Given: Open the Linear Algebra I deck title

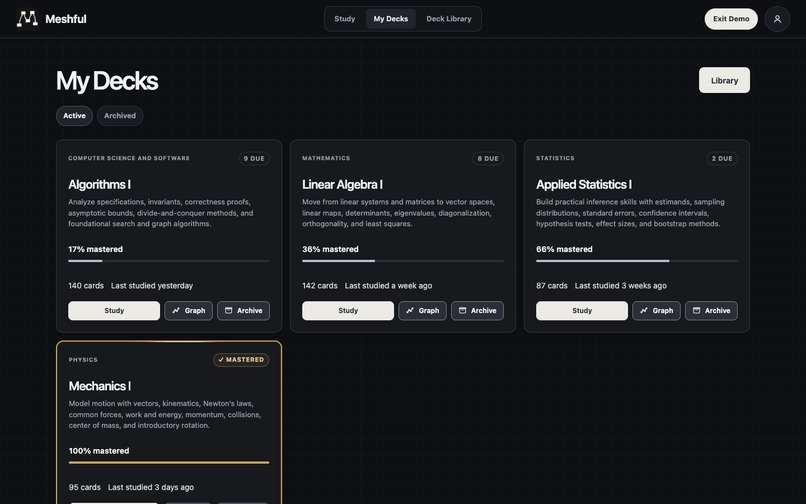Looking at the screenshot, I should [x=342, y=185].
